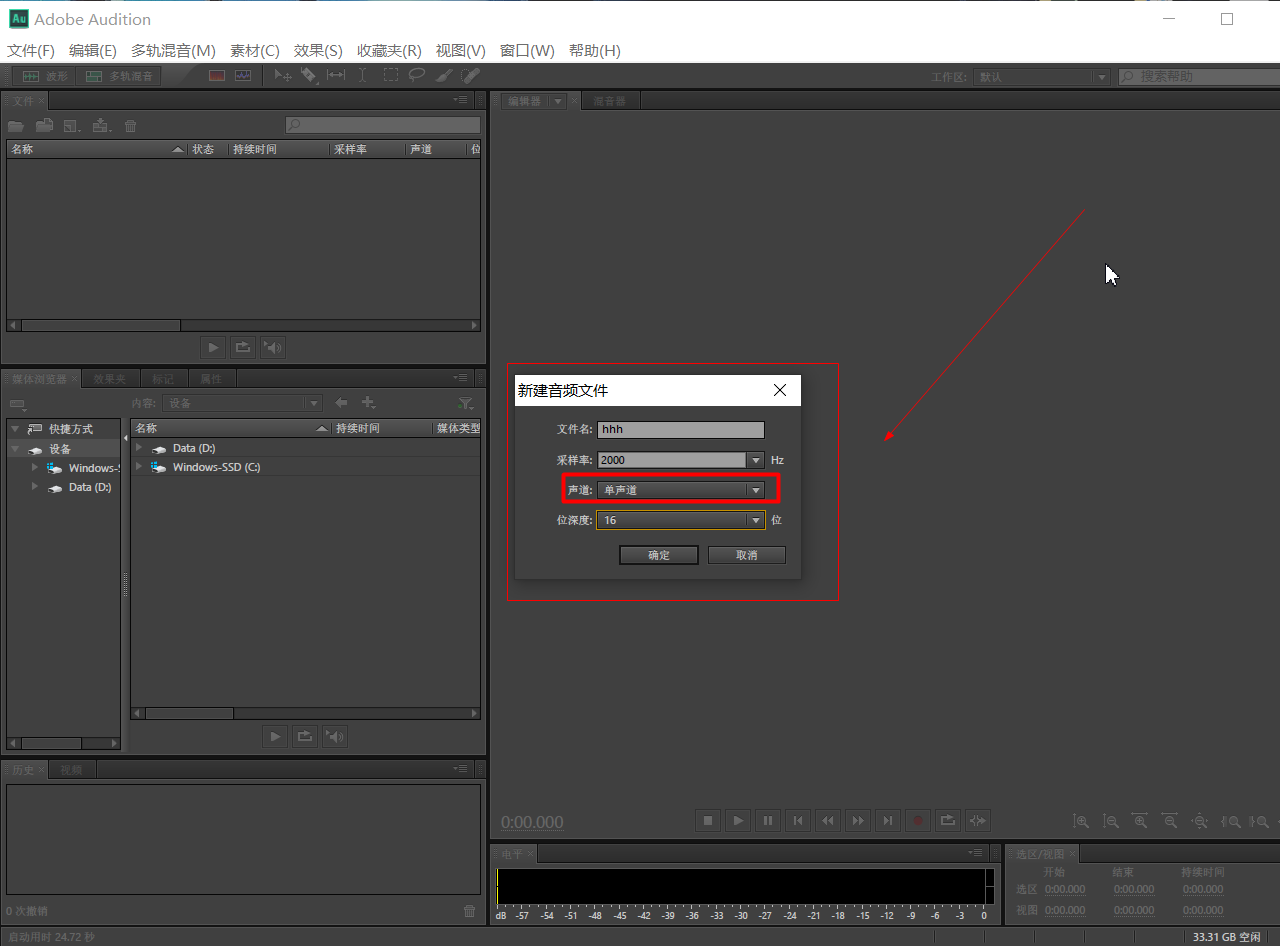Click trash icon in Files panel
The height and width of the screenshot is (946, 1280).
[130, 126]
